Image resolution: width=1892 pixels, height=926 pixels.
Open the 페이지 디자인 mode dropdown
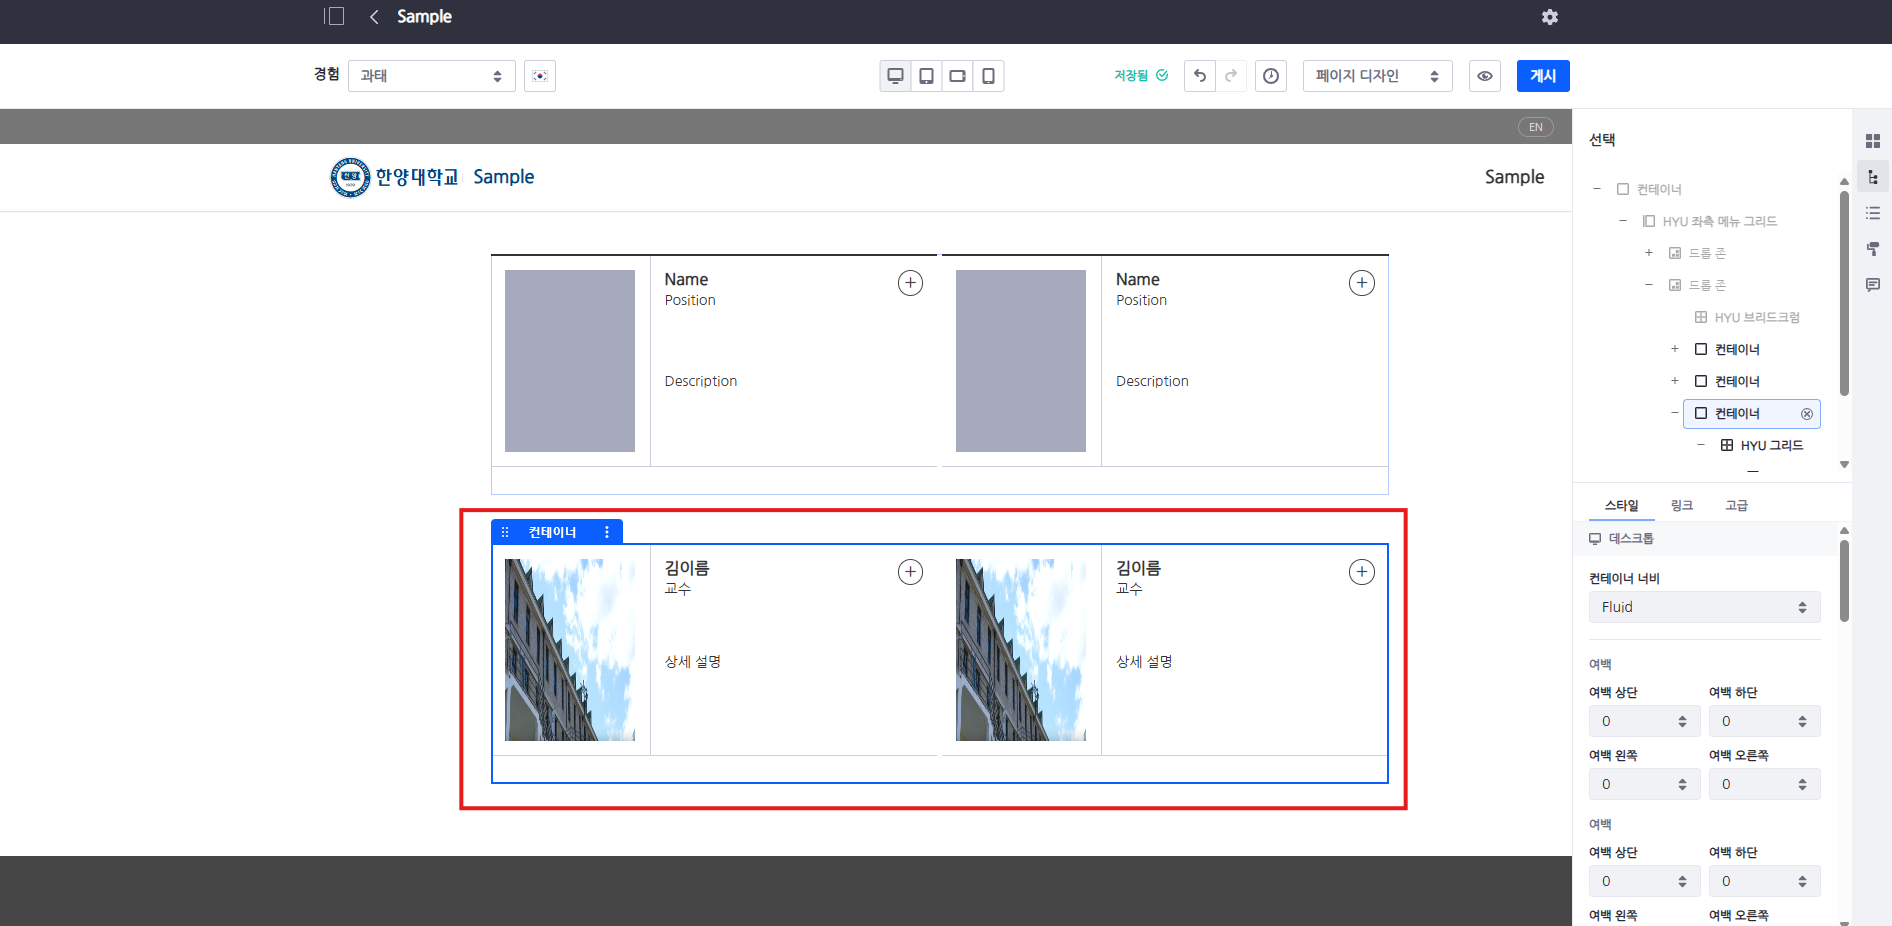(1377, 76)
